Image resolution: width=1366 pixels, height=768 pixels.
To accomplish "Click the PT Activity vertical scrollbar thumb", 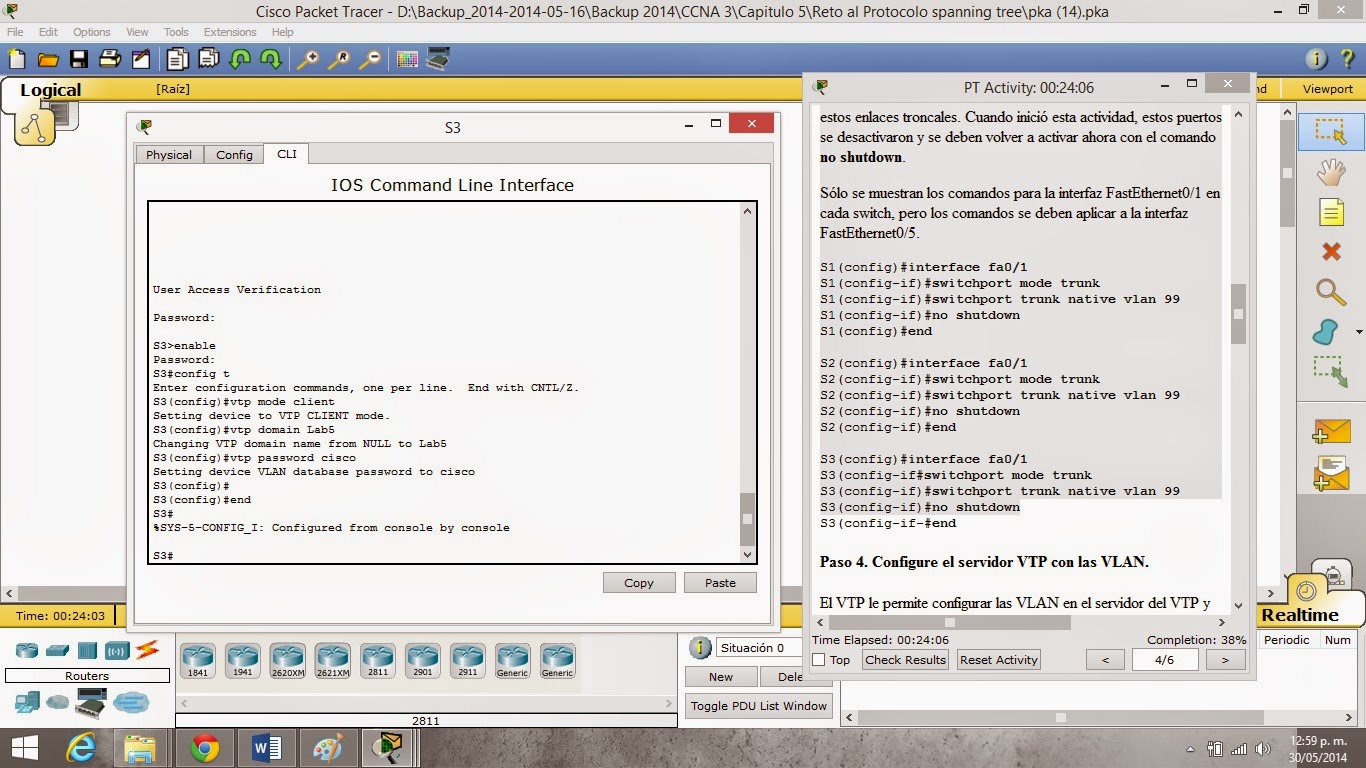I will tap(1238, 313).
